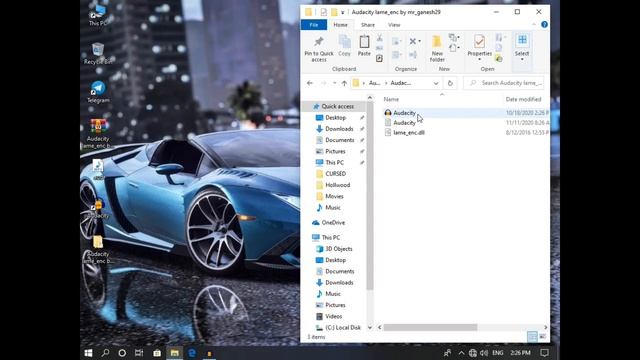Go up one folder level arrow
The height and width of the screenshot is (360, 640).
344,83
